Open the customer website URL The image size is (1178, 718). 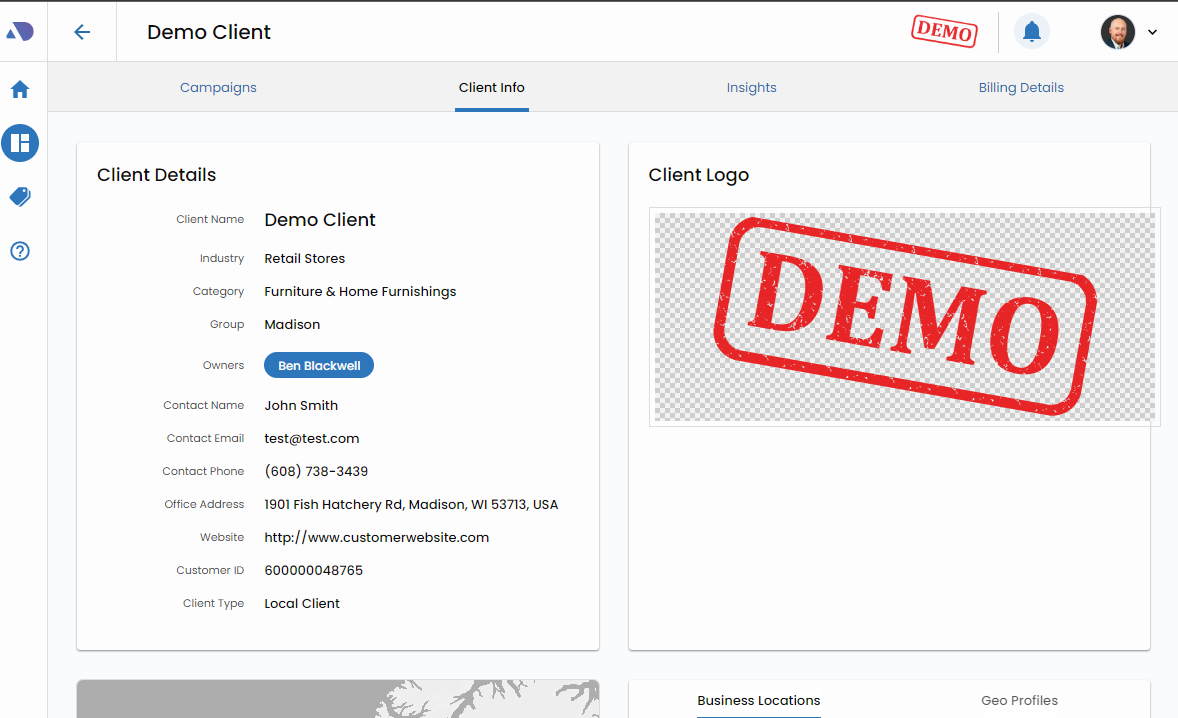coord(376,538)
